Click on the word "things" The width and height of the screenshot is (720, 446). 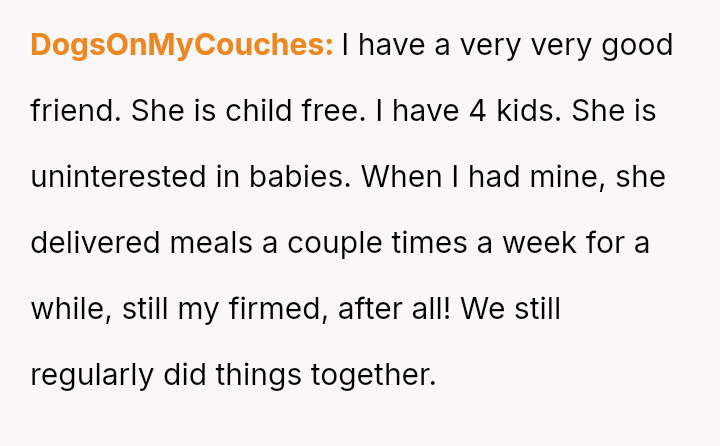pyautogui.click(x=265, y=375)
